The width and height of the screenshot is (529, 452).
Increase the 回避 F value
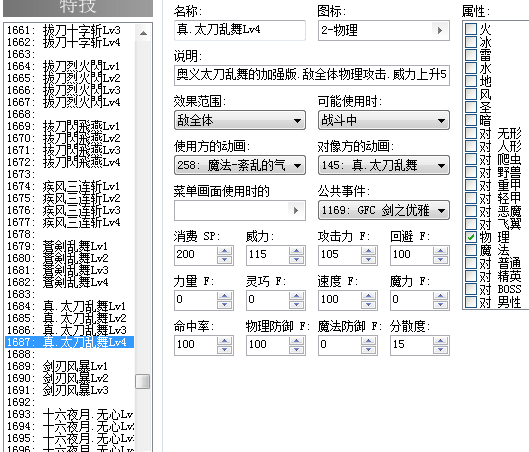click(x=440, y=251)
